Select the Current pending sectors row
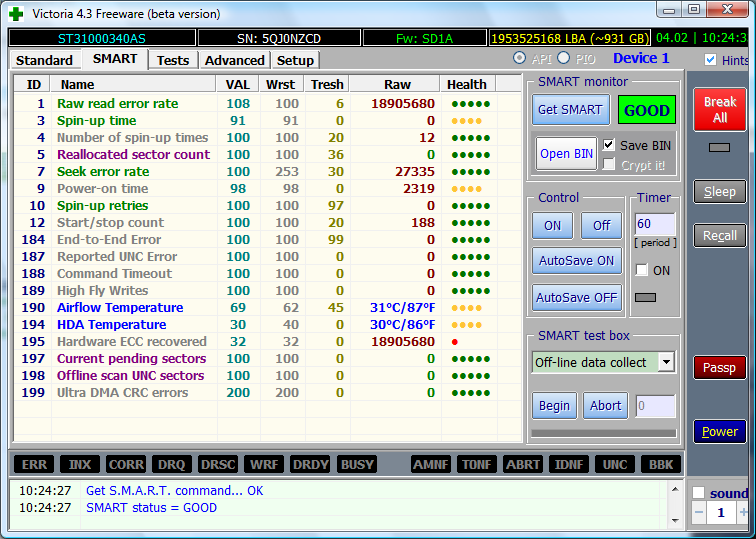 268,359
